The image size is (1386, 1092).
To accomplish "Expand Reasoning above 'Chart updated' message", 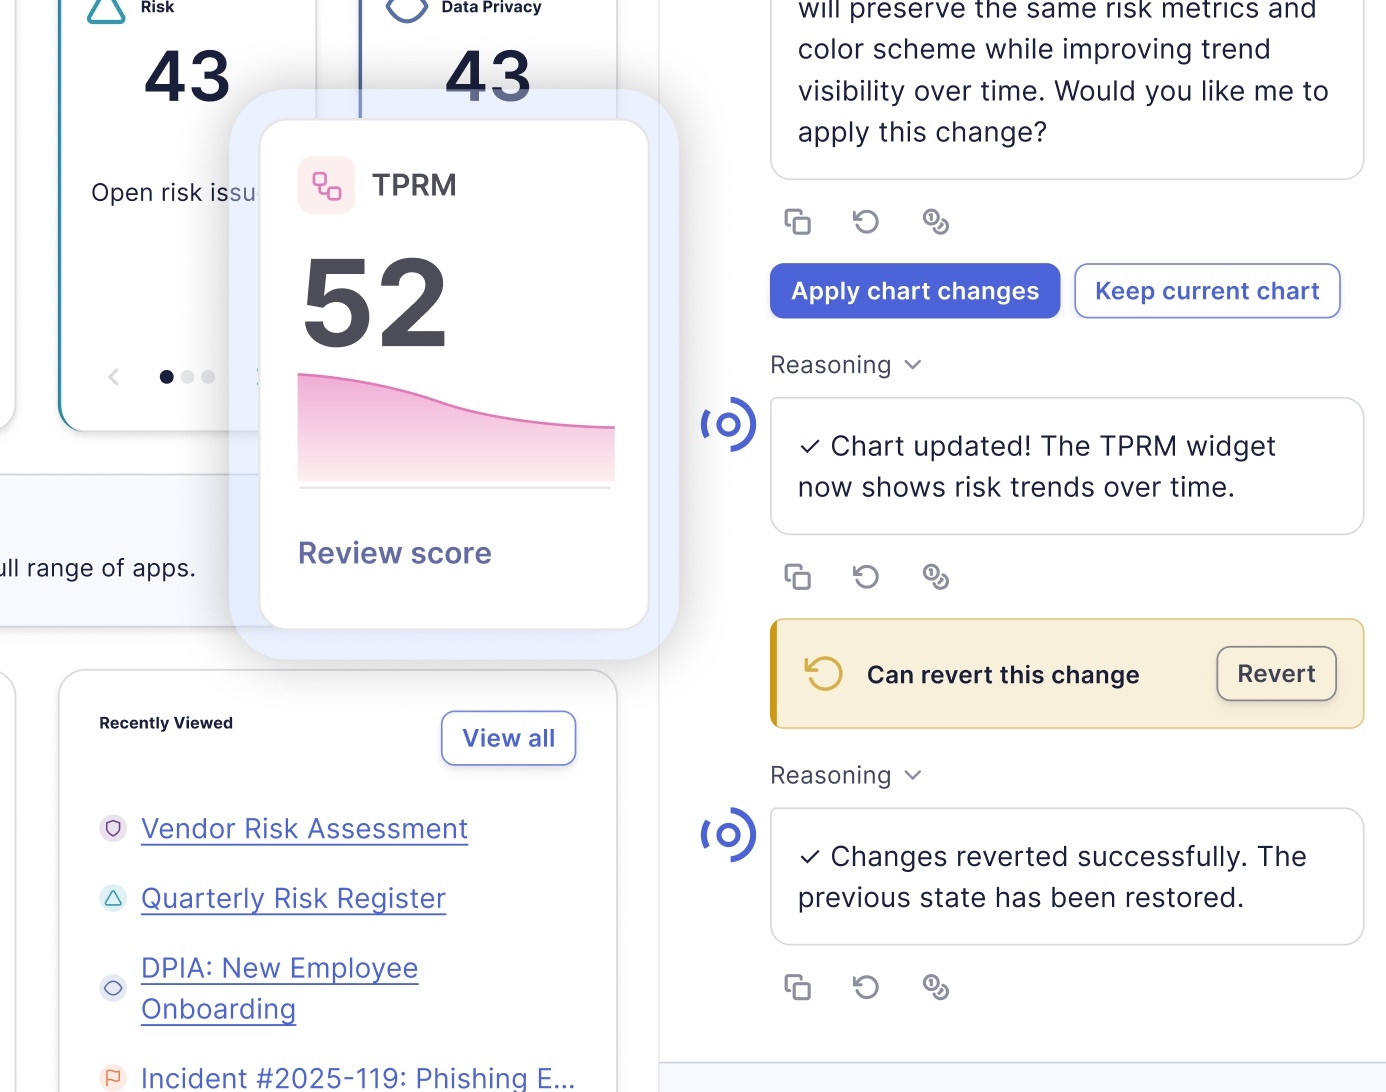I will pos(845,365).
